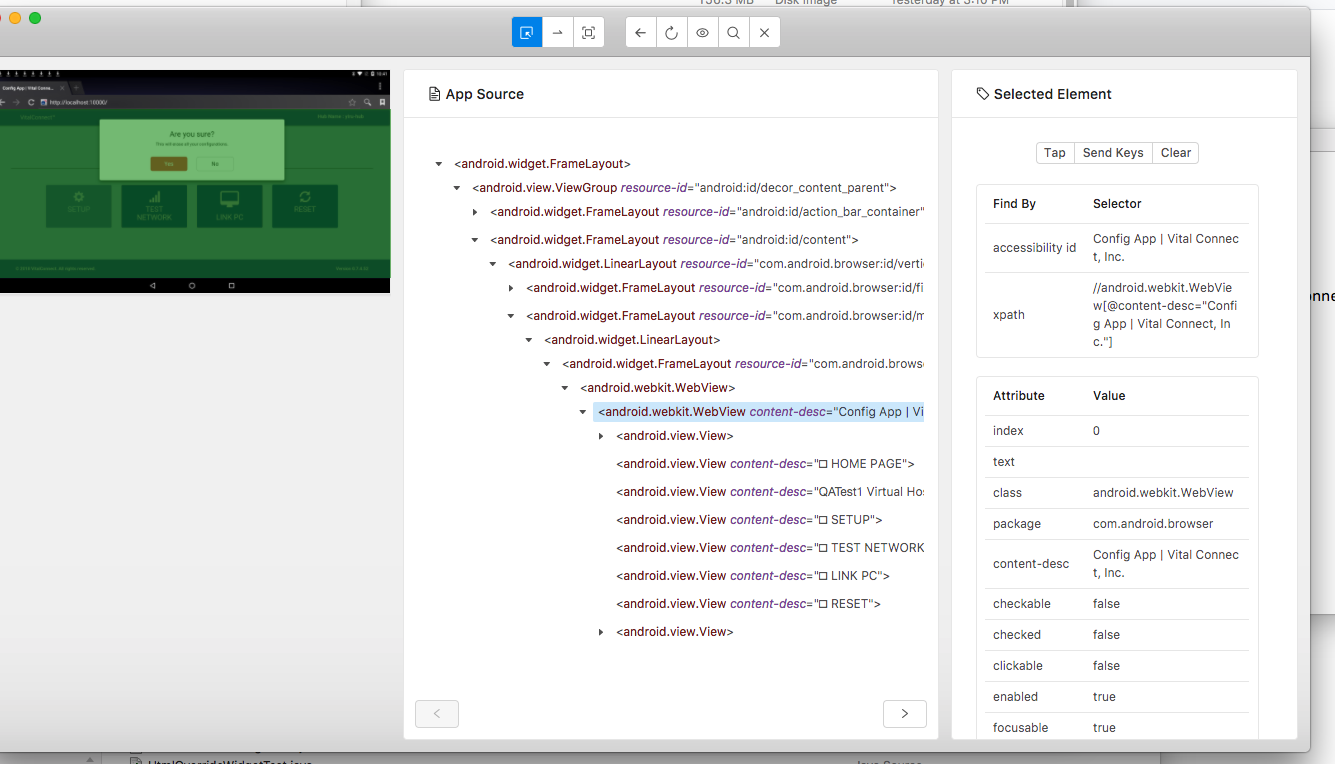Screen dimensions: 1335x764
Task: Activate the Select Elements mode icon
Action: click(527, 31)
